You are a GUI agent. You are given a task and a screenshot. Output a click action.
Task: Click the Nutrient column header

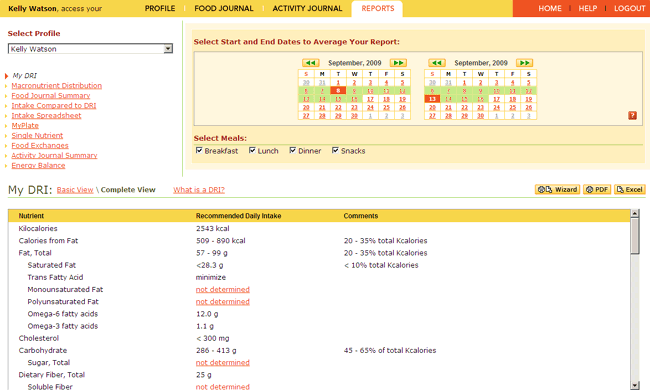coord(31,216)
